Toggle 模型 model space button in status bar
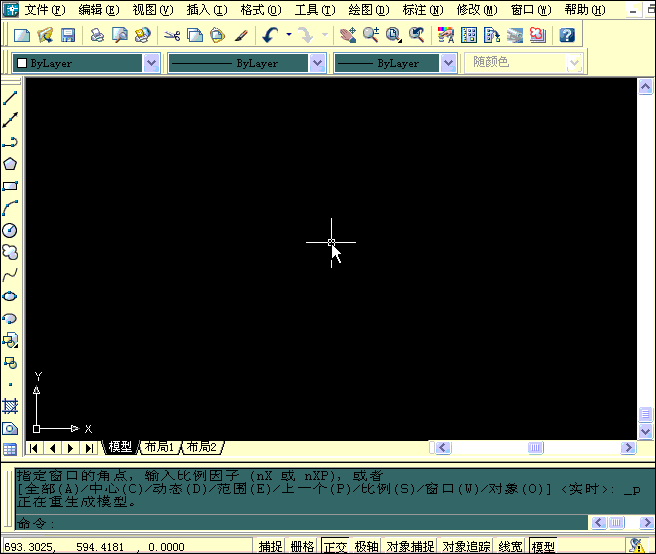Screen dimensions: 656x554 (543, 546)
